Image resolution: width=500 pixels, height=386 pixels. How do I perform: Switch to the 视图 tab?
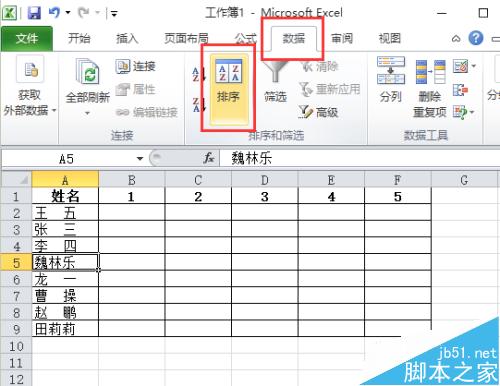point(390,39)
